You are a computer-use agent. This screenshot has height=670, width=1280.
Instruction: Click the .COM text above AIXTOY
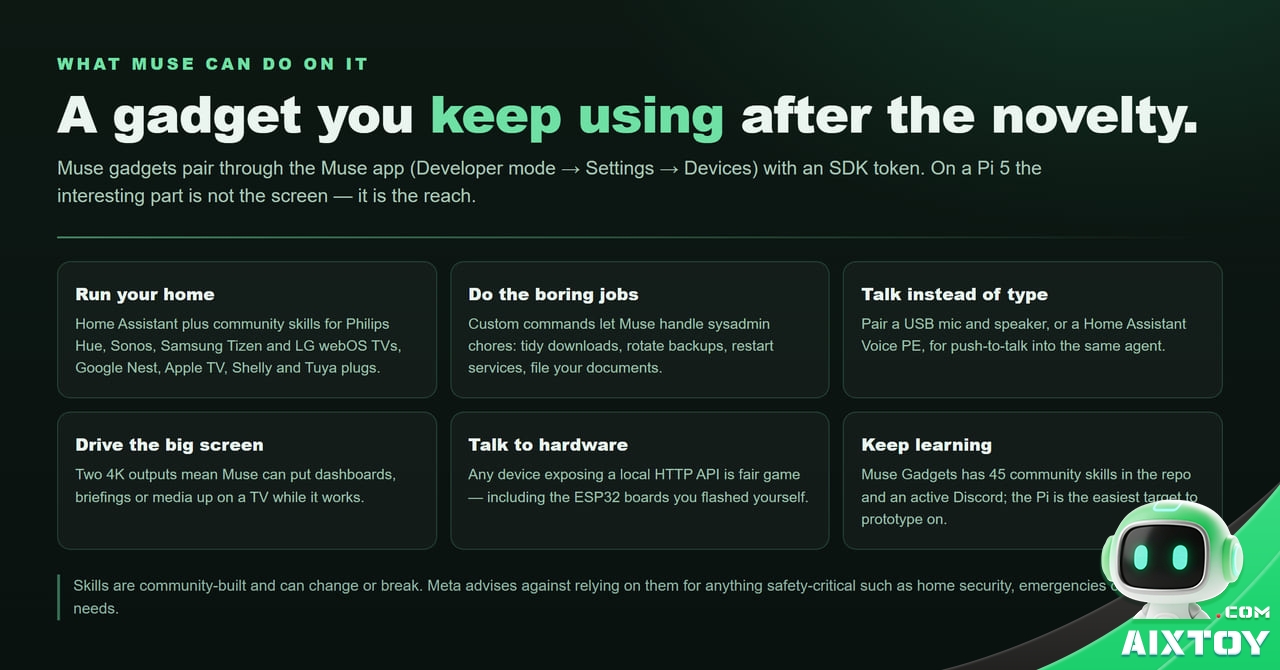pos(1244,612)
